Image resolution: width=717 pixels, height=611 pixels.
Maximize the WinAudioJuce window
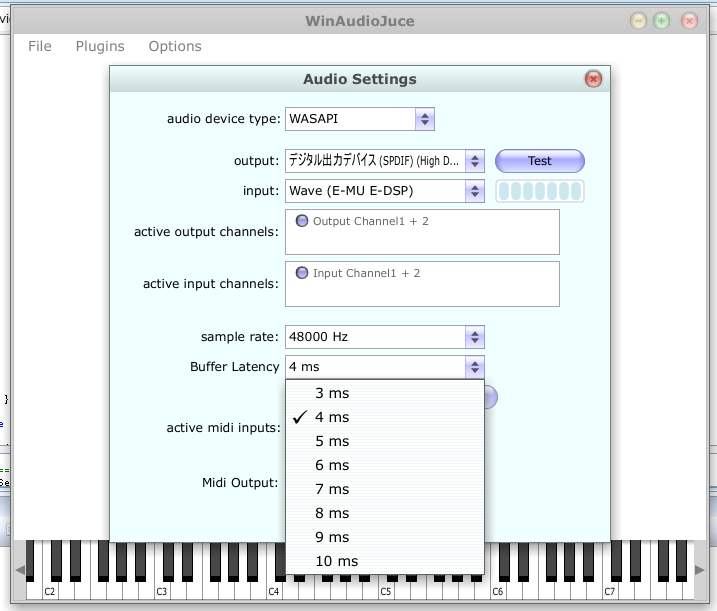(x=662, y=21)
